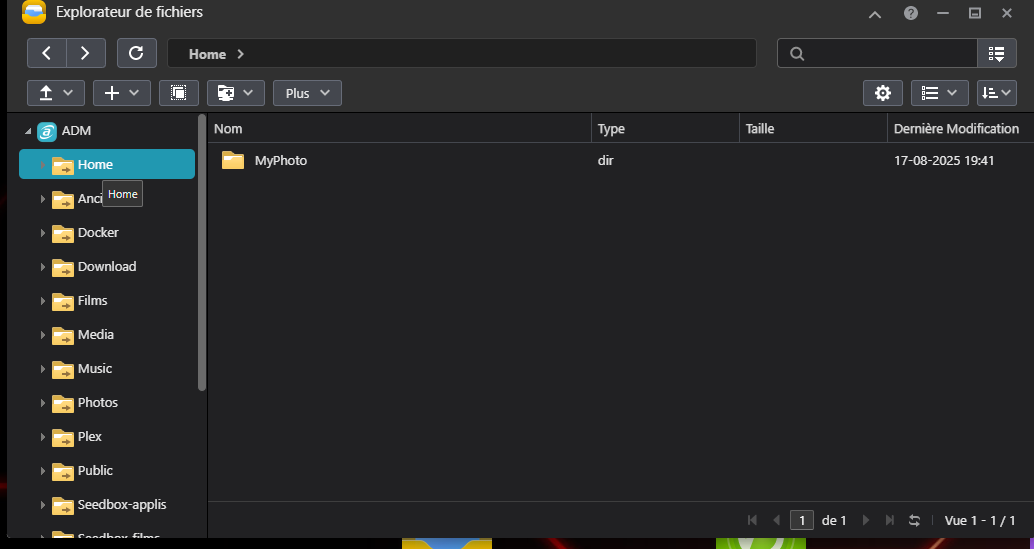This screenshot has height=549, width=1034.
Task: Go forward with the right arrow button
Action: [86, 53]
